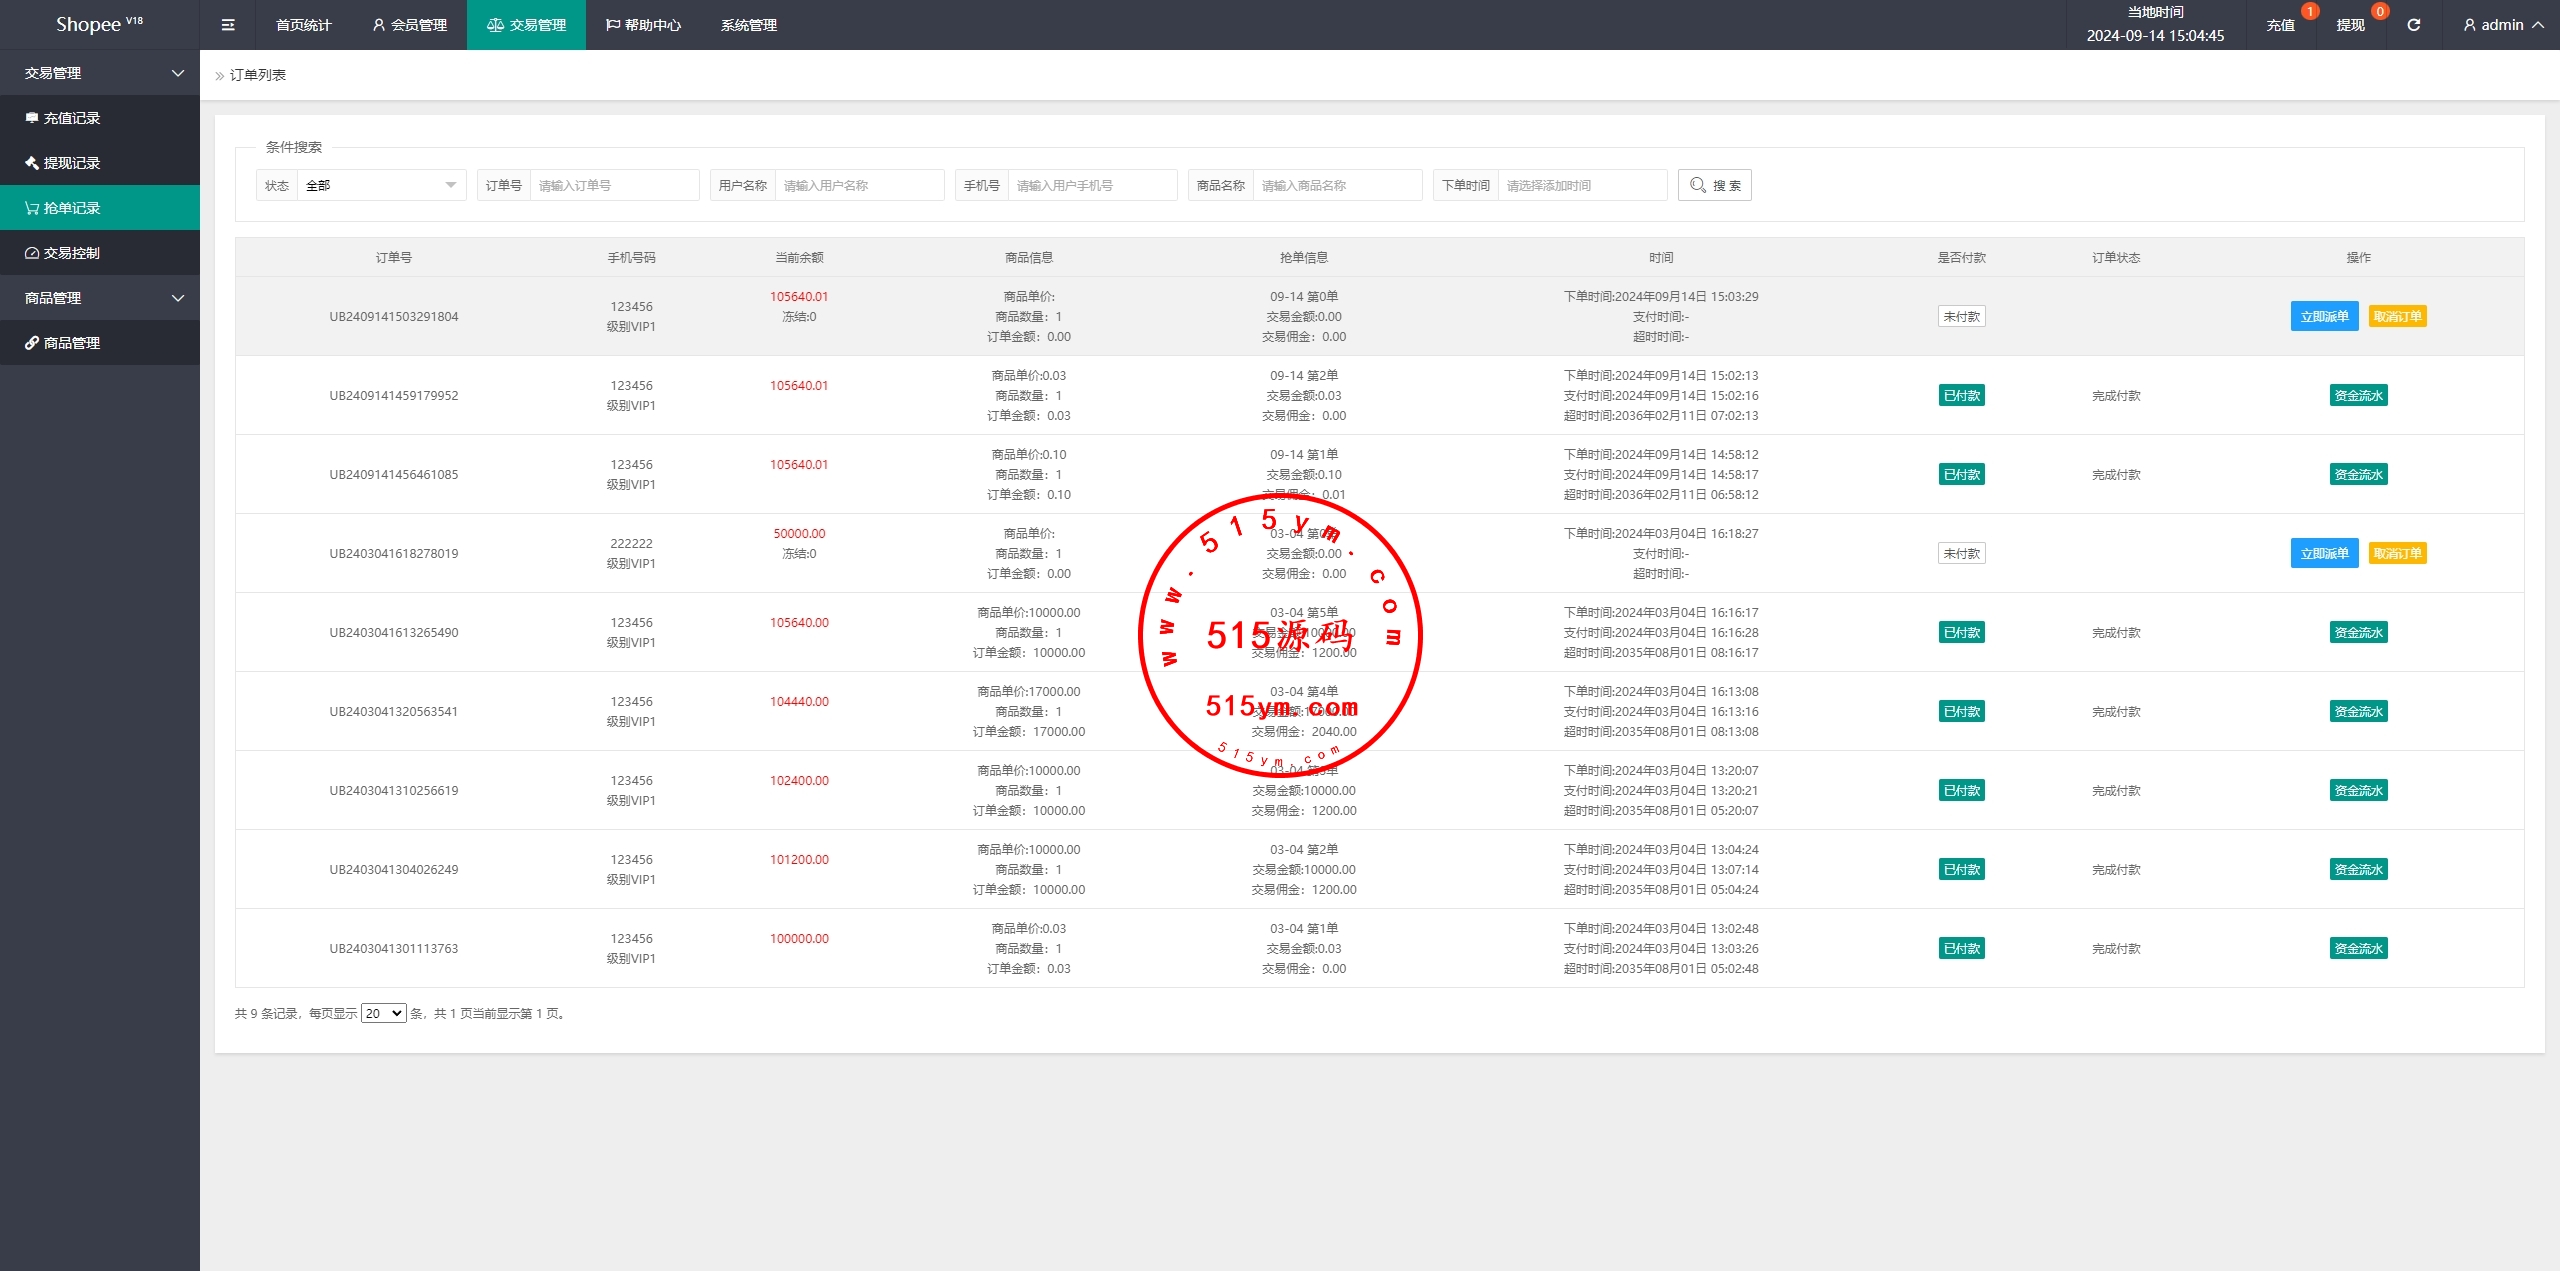The image size is (2560, 1271).
Task: Focus the 订单号 input field
Action: (x=613, y=185)
